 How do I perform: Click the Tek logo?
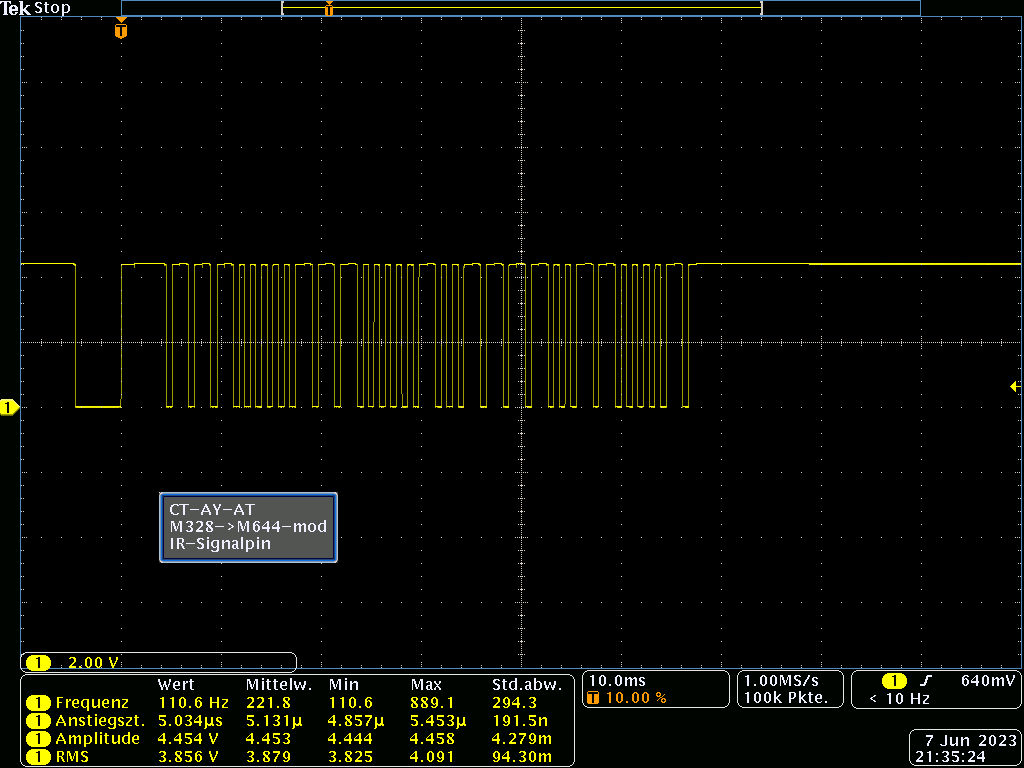(14, 9)
